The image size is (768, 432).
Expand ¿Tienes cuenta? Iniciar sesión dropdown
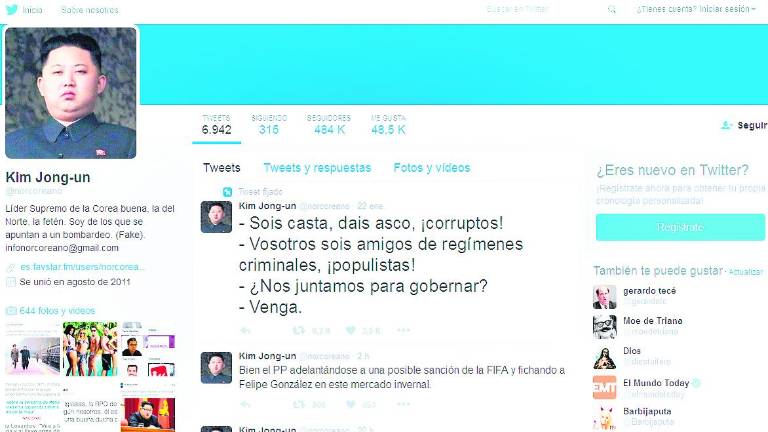point(696,9)
